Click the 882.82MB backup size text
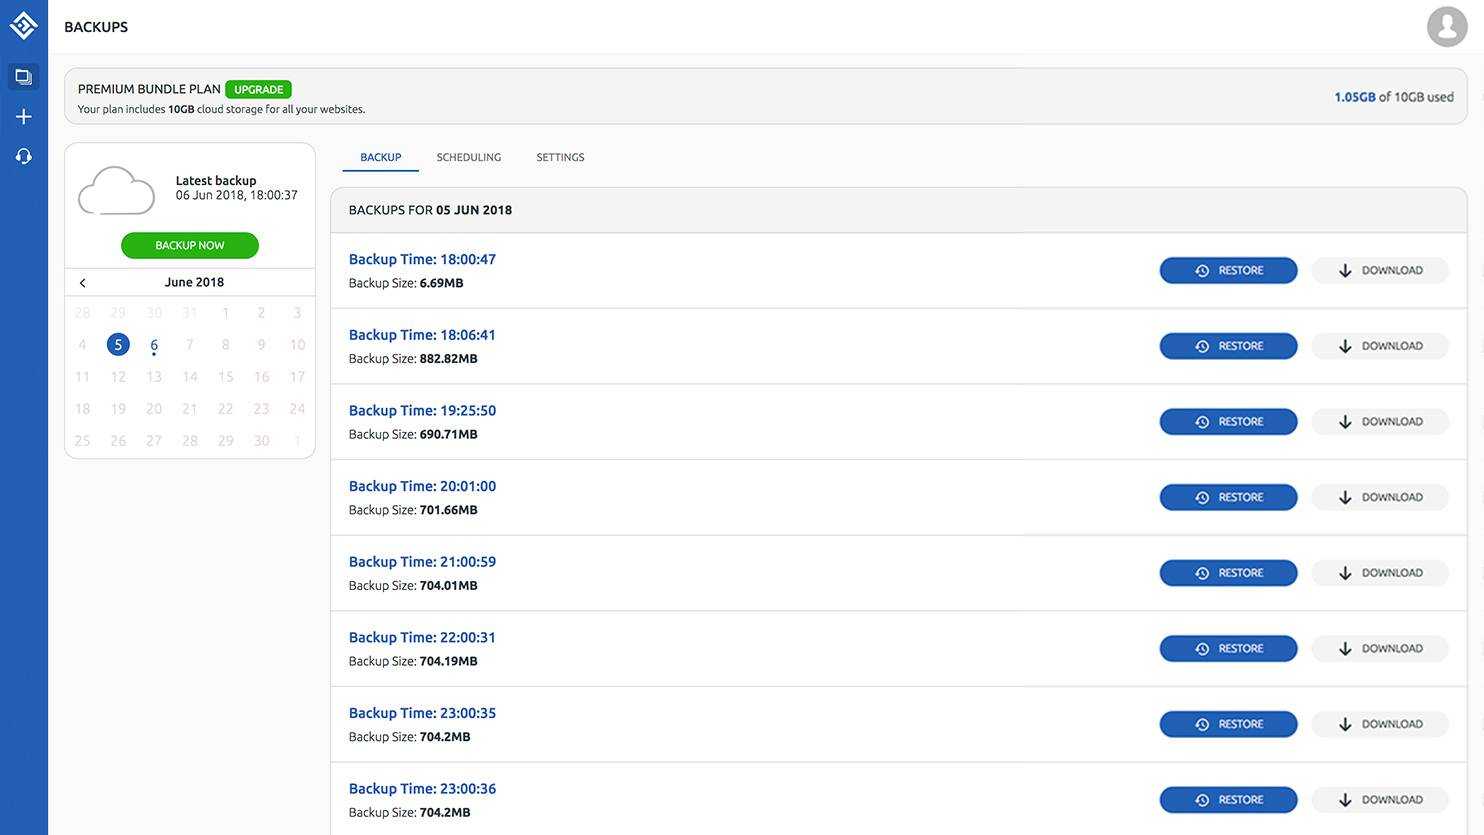1484x835 pixels. (449, 359)
